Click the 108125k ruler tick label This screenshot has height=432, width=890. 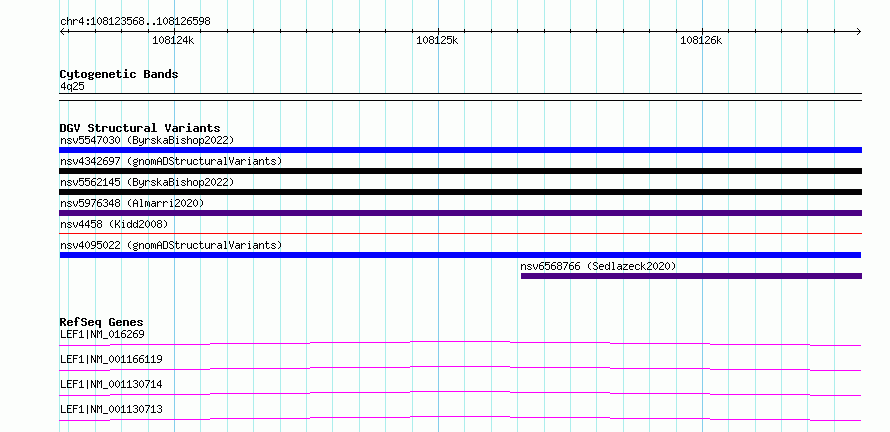click(x=438, y=40)
